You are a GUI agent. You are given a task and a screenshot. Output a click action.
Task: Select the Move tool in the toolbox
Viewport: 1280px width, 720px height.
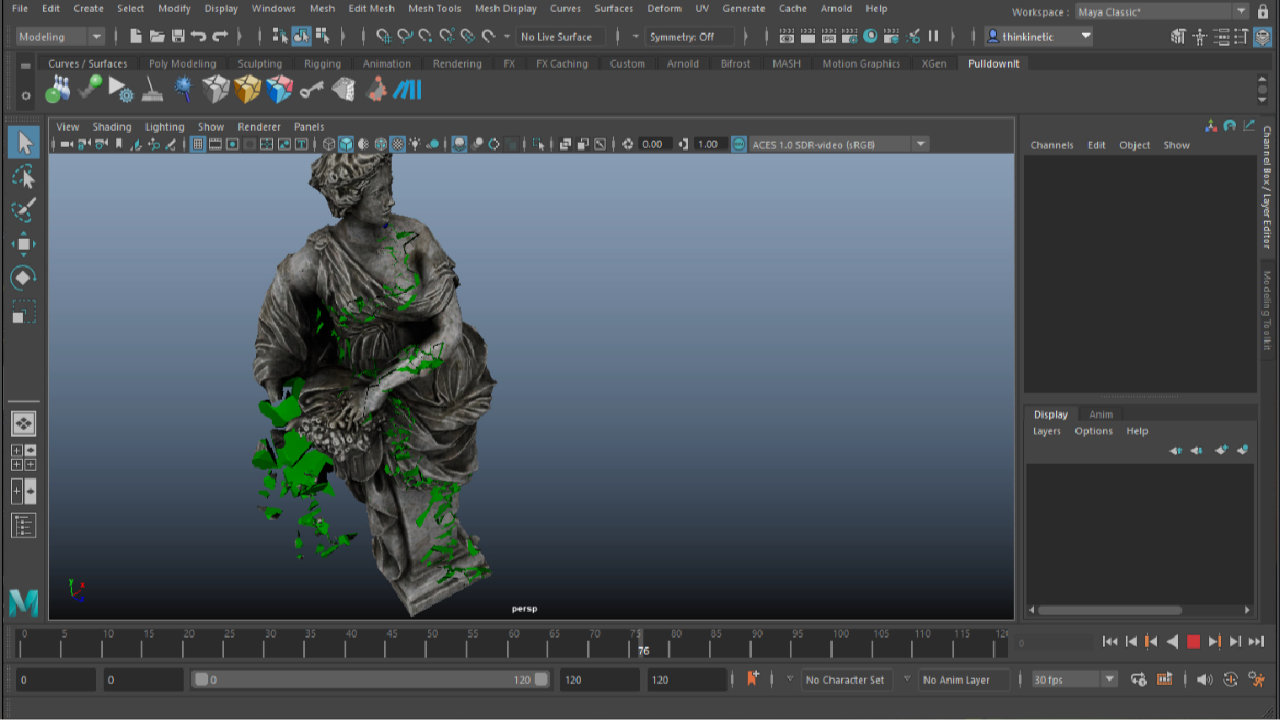click(23, 243)
